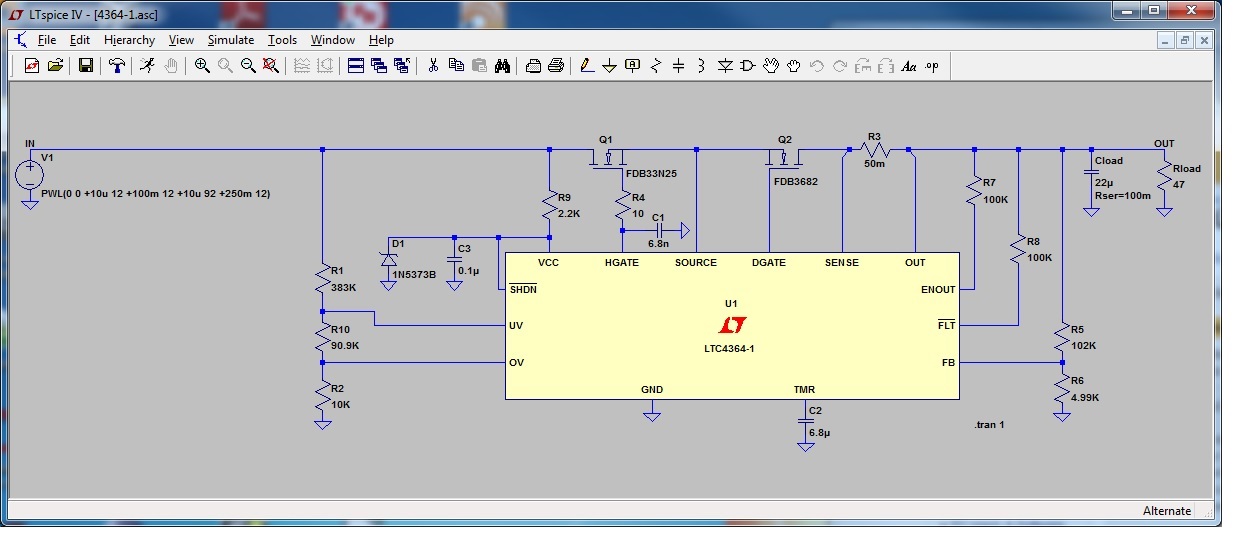This screenshot has width=1256, height=552.
Task: Open the Tools menu
Action: tap(282, 40)
